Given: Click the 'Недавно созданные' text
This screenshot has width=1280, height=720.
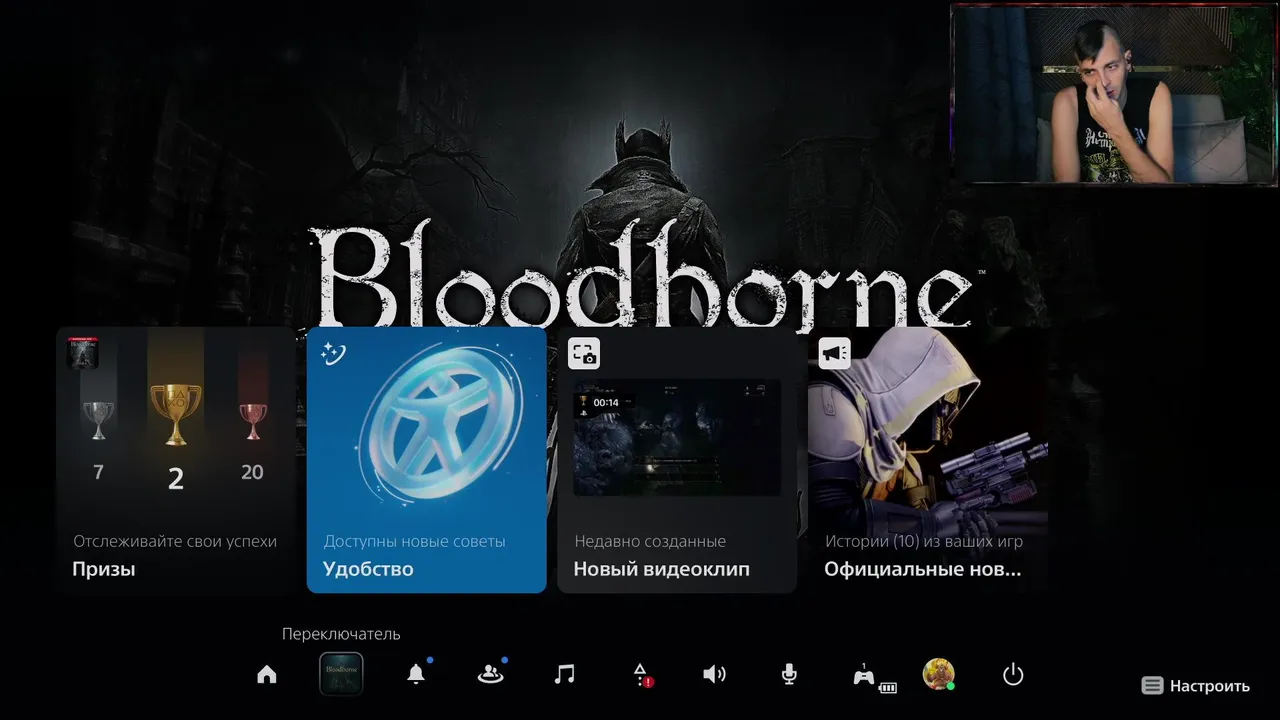Looking at the screenshot, I should click(650, 541).
